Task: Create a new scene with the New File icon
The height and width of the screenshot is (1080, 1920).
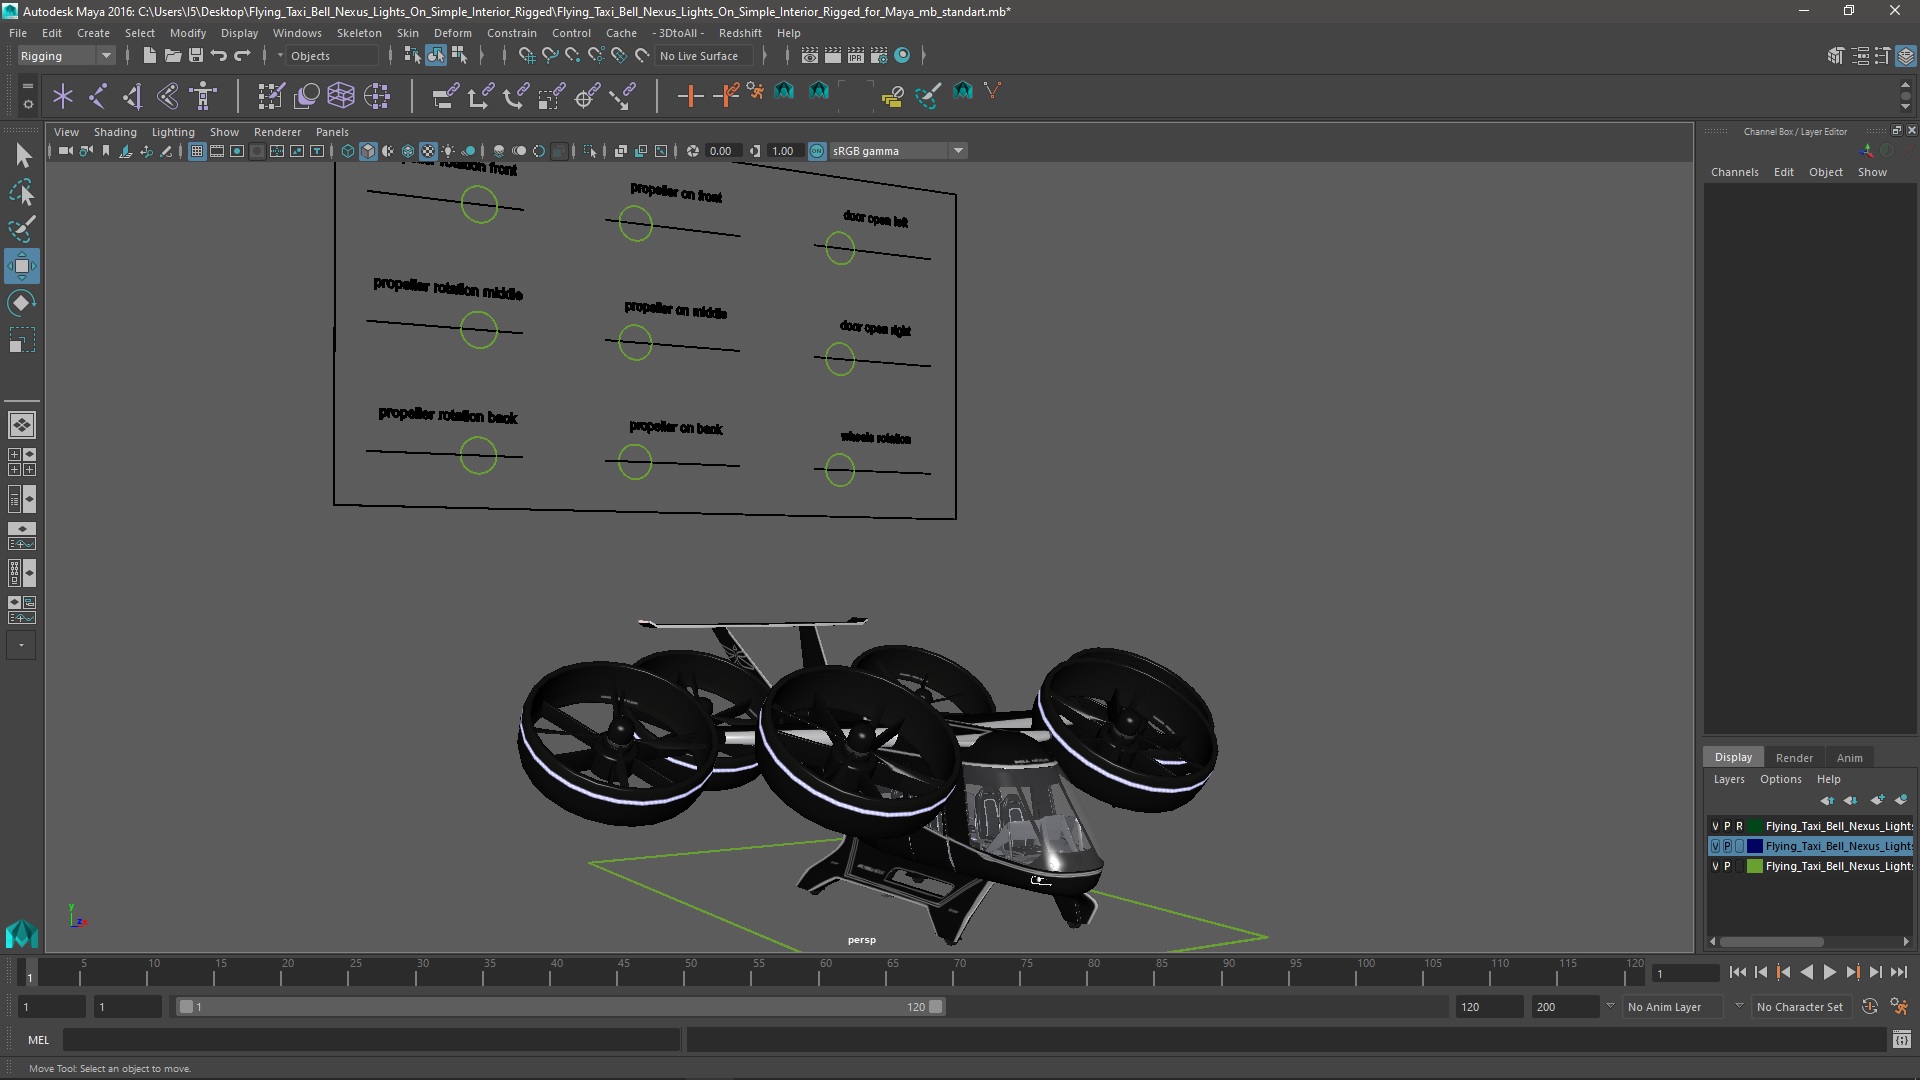Action: 149,56
